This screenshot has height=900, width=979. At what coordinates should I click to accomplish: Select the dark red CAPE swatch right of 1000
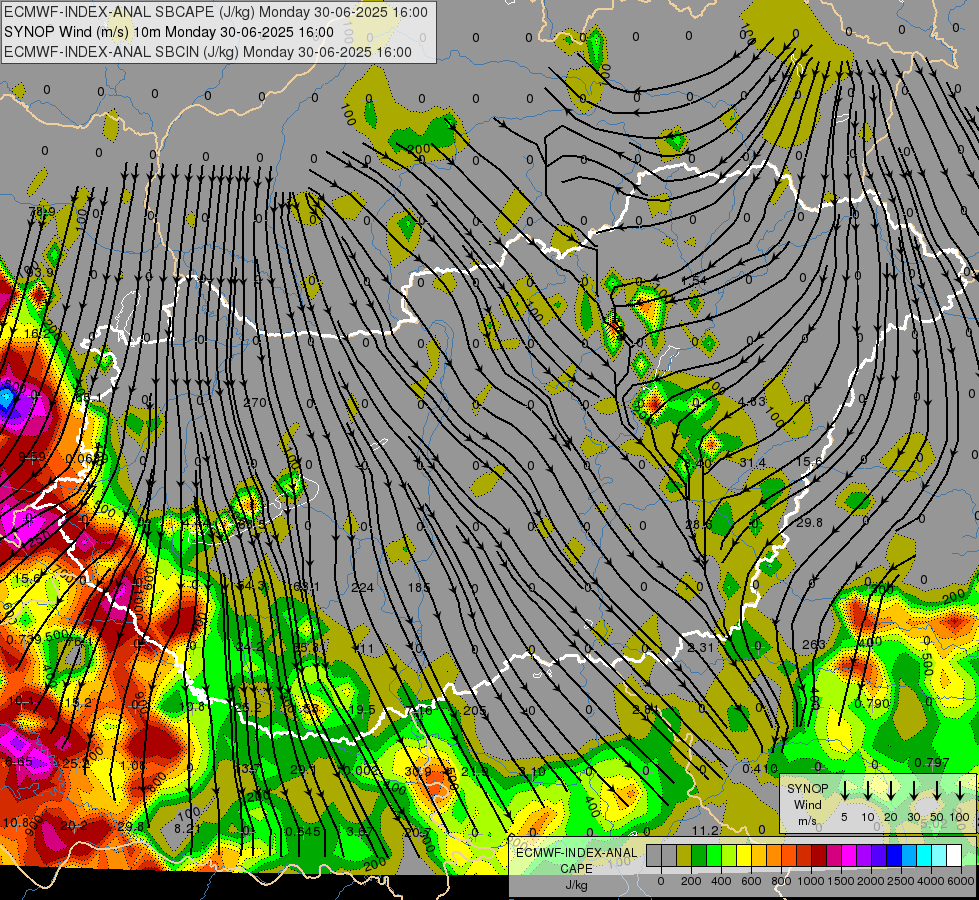pos(819,856)
